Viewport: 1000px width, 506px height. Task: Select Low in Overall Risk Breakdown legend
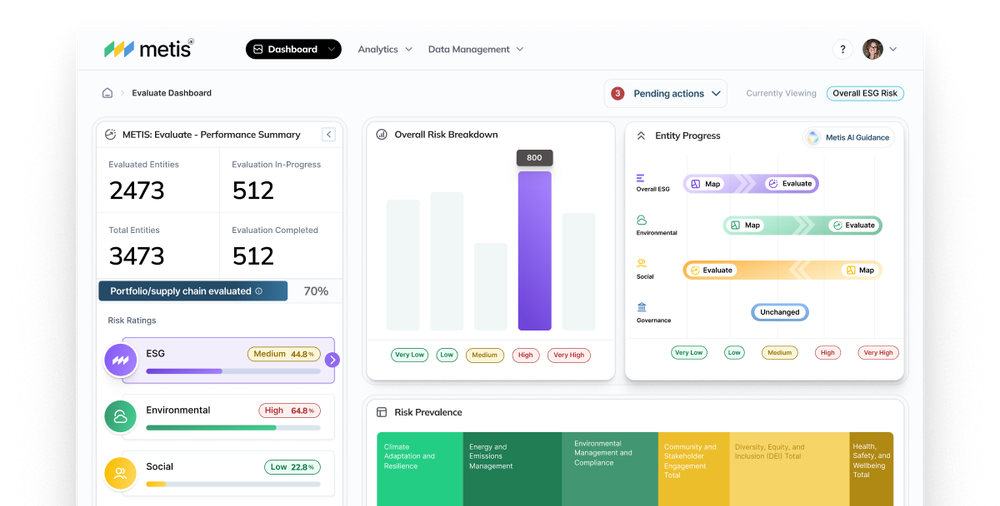pos(447,355)
